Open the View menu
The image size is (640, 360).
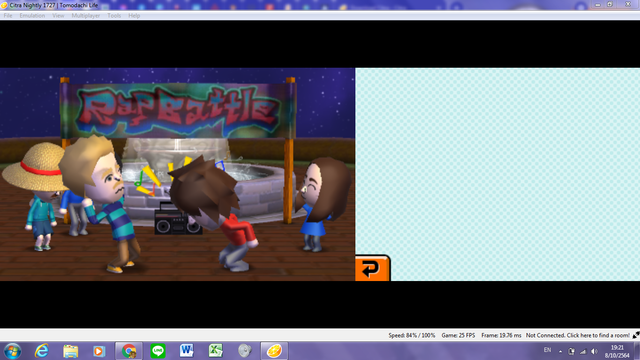tap(58, 16)
